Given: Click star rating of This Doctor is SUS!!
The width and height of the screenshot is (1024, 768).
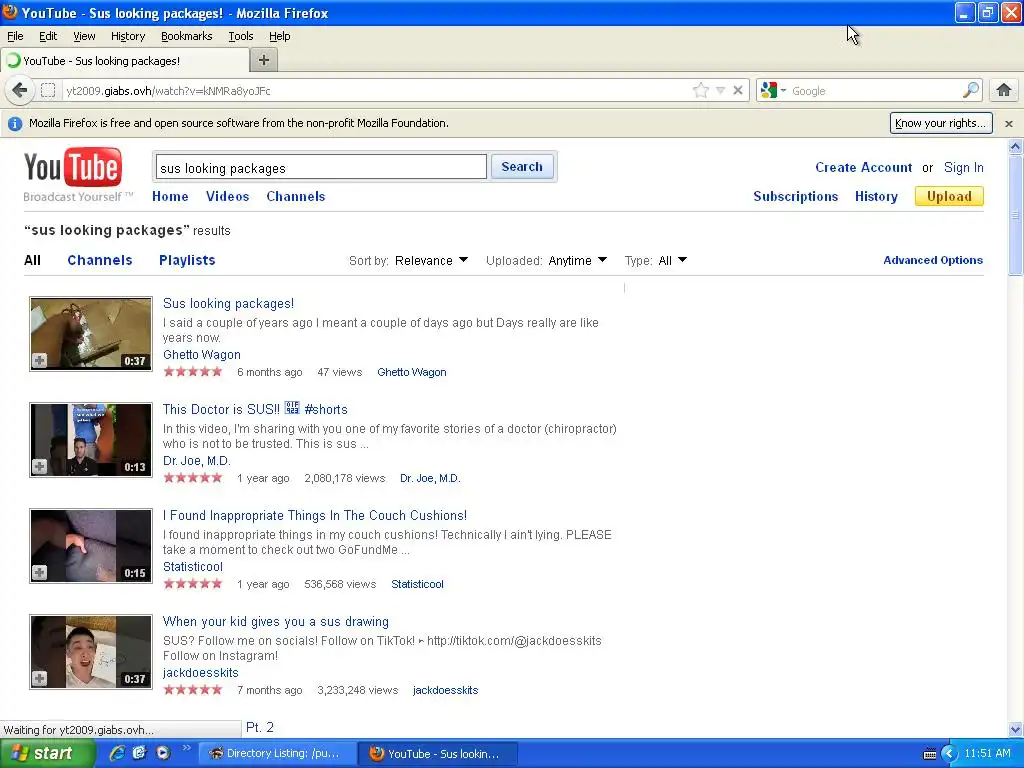Looking at the screenshot, I should 193,477.
